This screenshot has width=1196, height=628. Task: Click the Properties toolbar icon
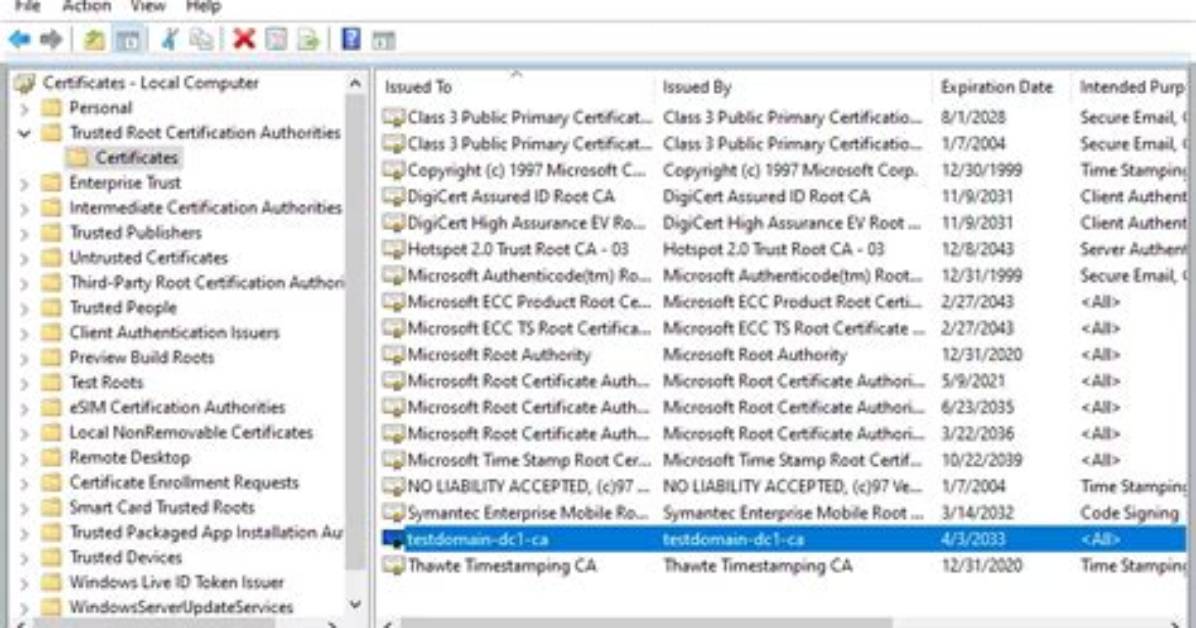276,39
